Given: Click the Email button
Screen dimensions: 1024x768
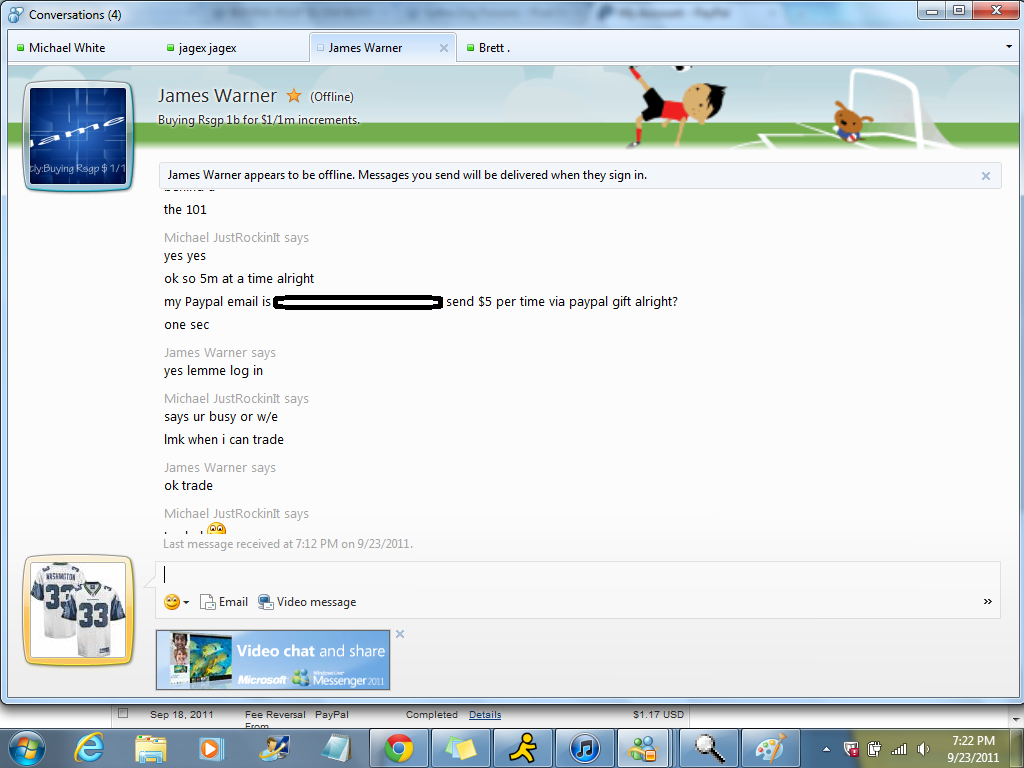Looking at the screenshot, I should 224,602.
